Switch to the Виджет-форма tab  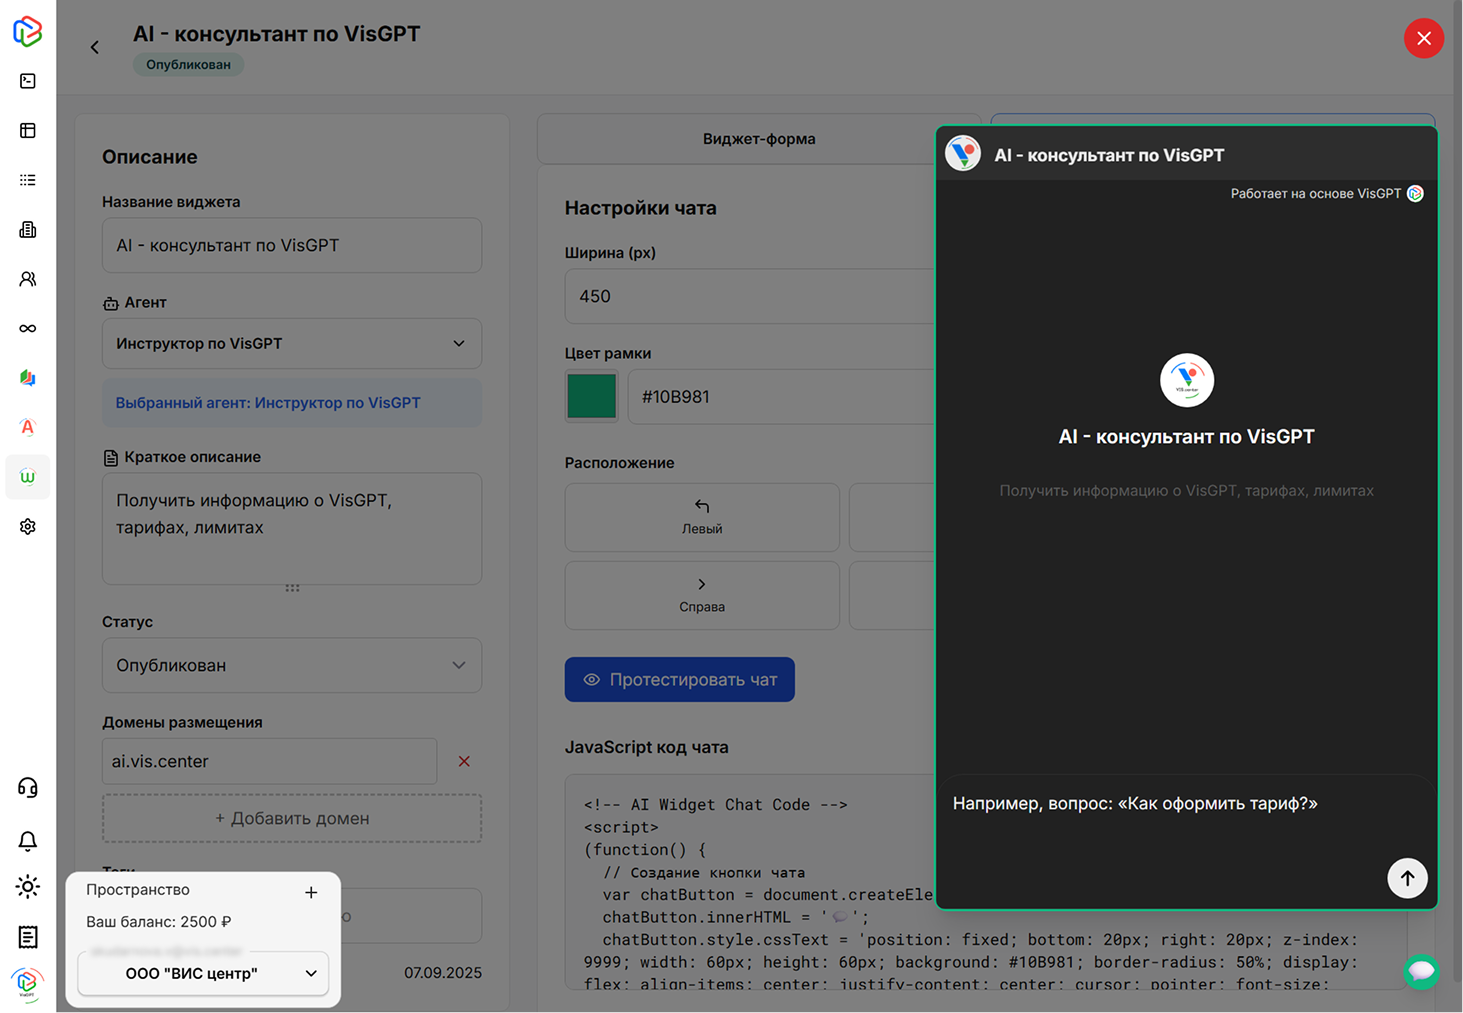pos(758,139)
